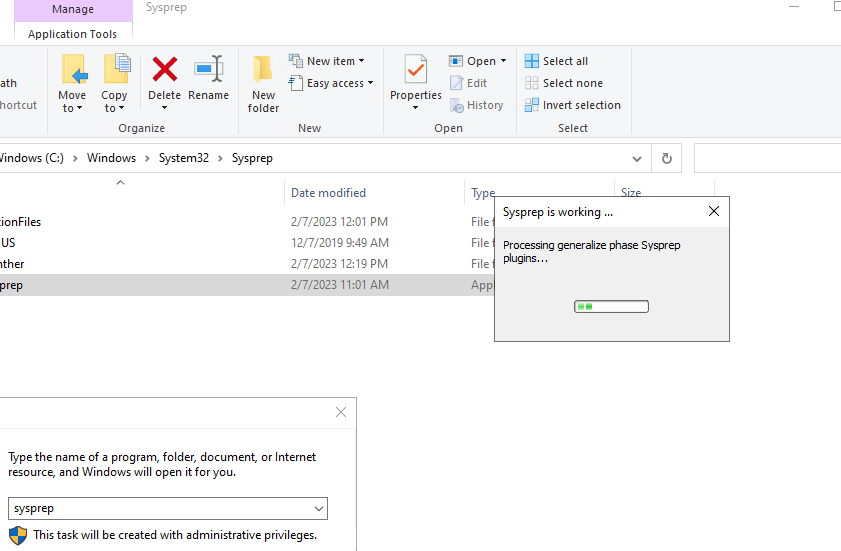Viewport: 841px width, 551px height.
Task: Expand breadcrumb arrow after System32
Action: coord(220,158)
